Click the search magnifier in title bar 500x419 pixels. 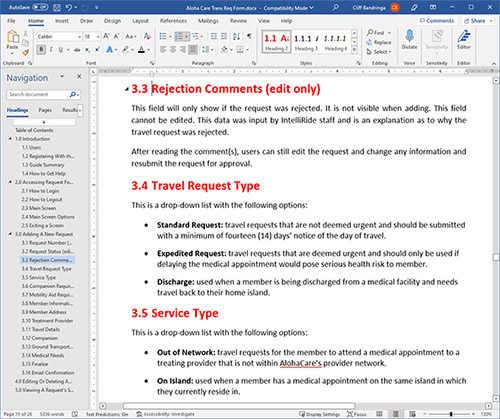point(336,7)
